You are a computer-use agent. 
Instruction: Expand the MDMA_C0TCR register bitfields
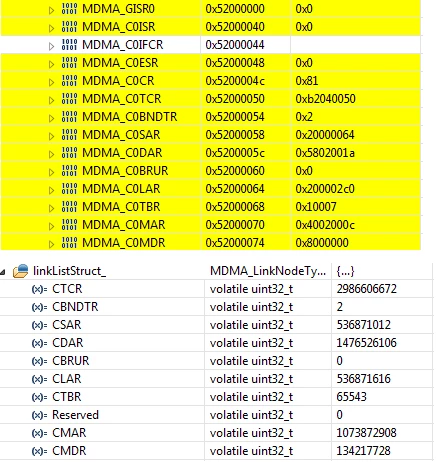tap(51, 100)
